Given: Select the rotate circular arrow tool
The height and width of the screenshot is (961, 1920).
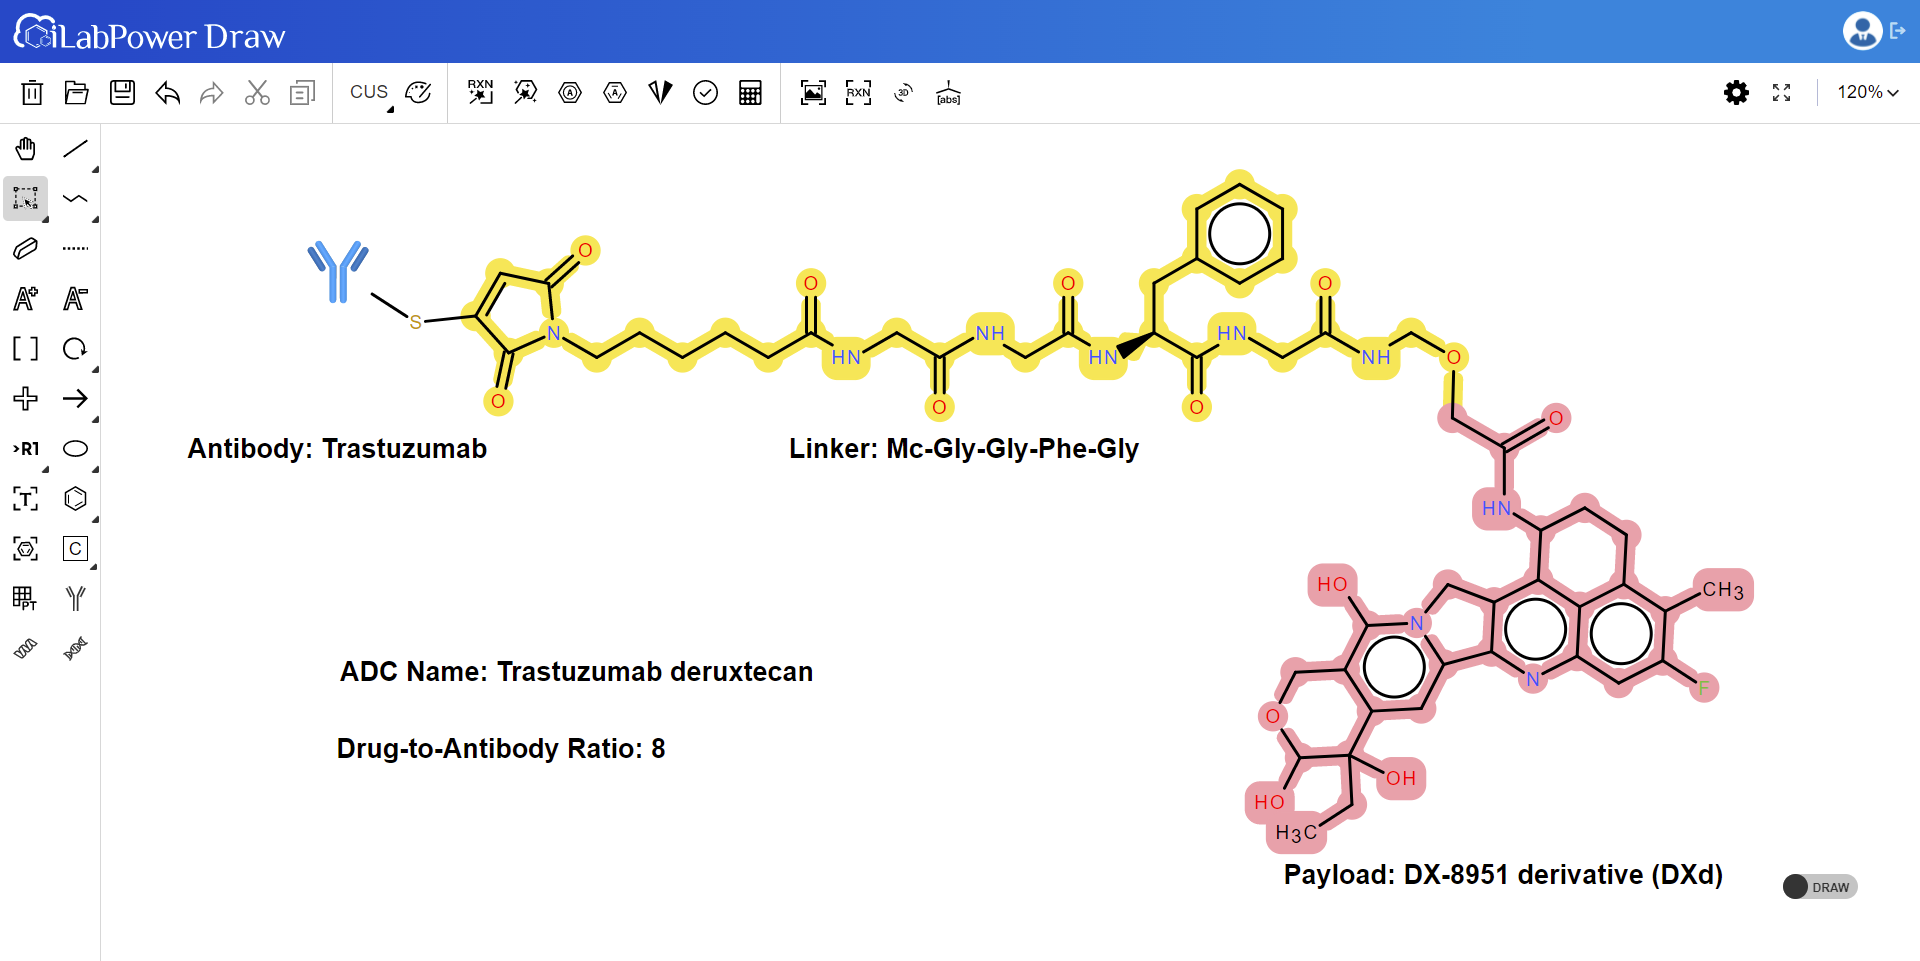Looking at the screenshot, I should pyautogui.click(x=75, y=348).
